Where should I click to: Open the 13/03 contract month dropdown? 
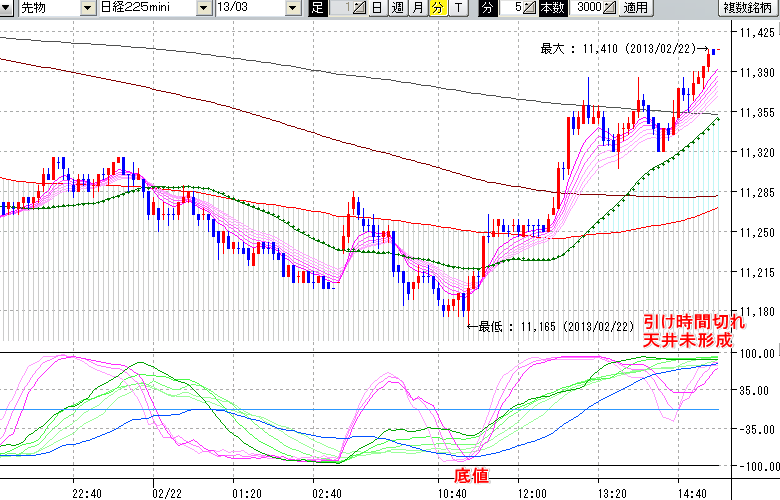coord(292,8)
